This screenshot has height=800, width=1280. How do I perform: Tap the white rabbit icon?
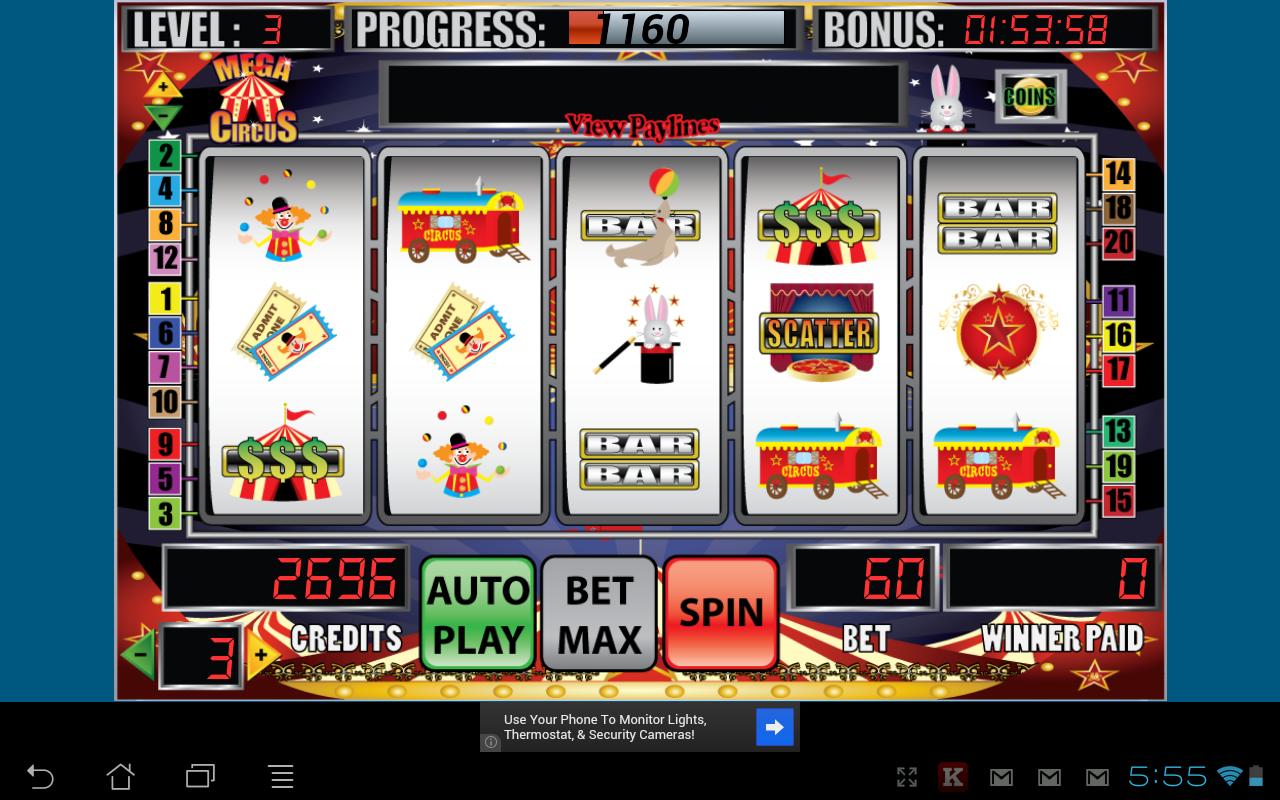tap(945, 98)
